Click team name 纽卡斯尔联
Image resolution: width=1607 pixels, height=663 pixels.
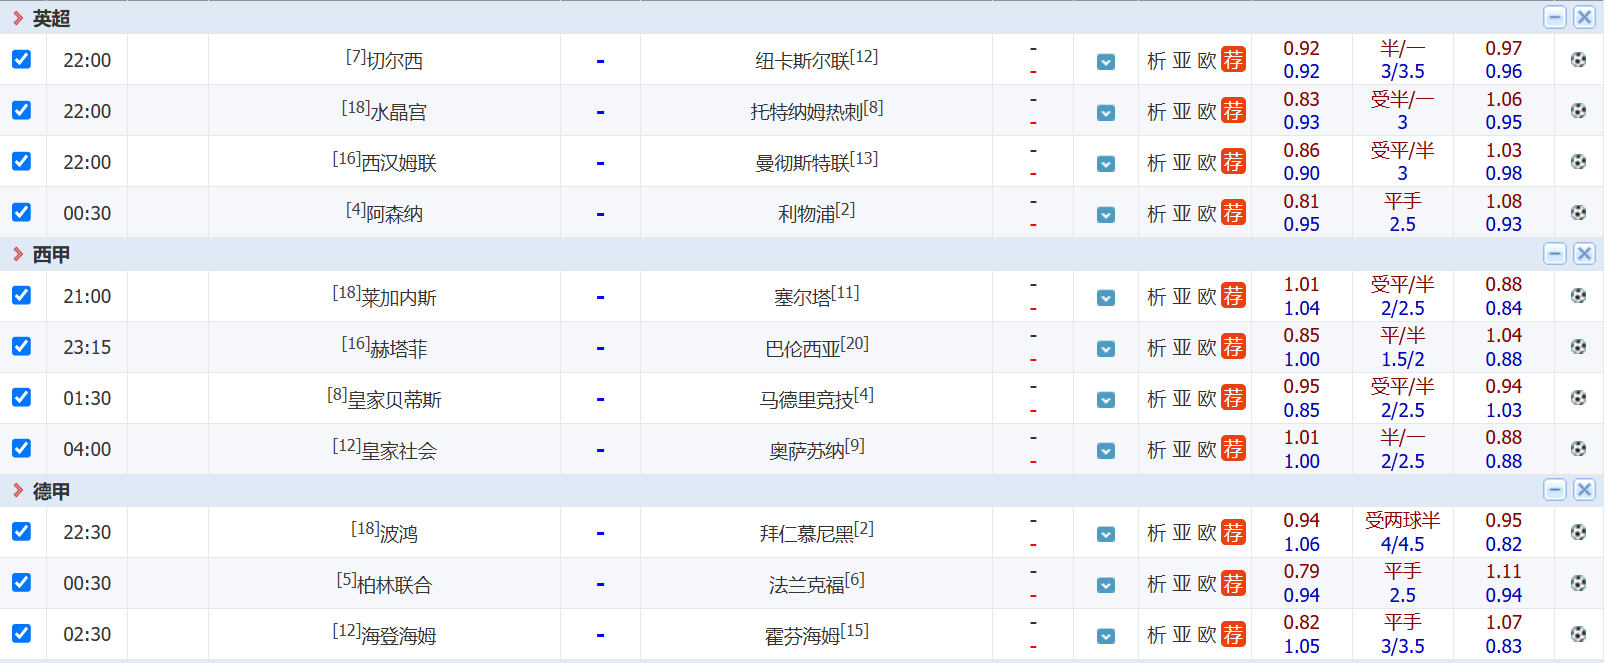[803, 62]
